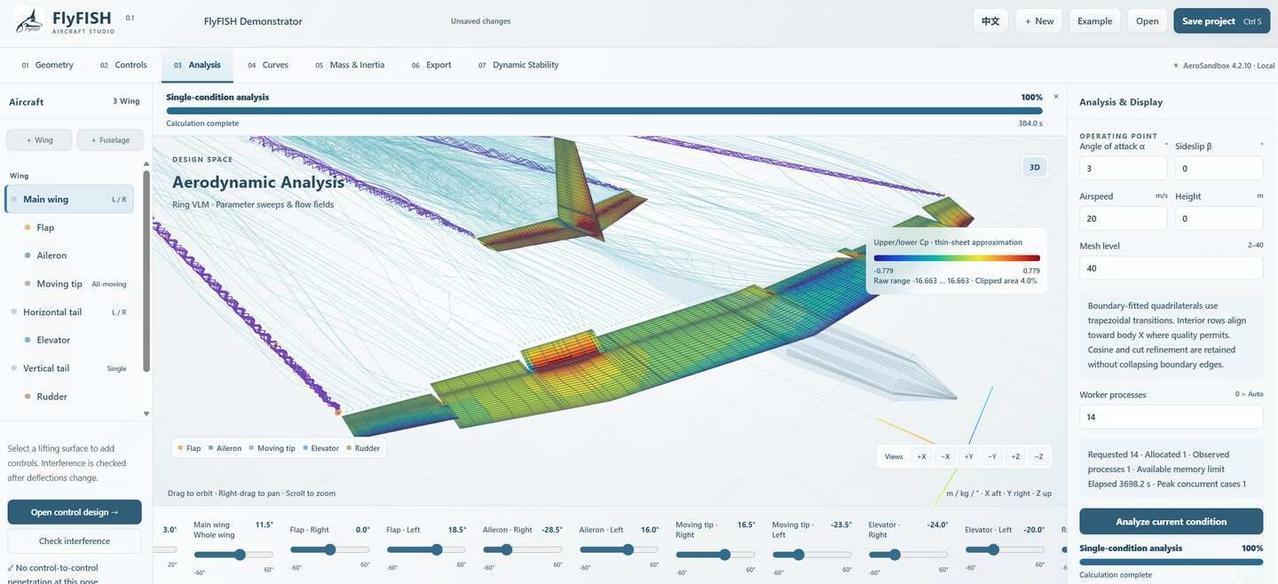Close the single-condition analysis progress bar
This screenshot has height=584, width=1278.
click(x=1056, y=97)
